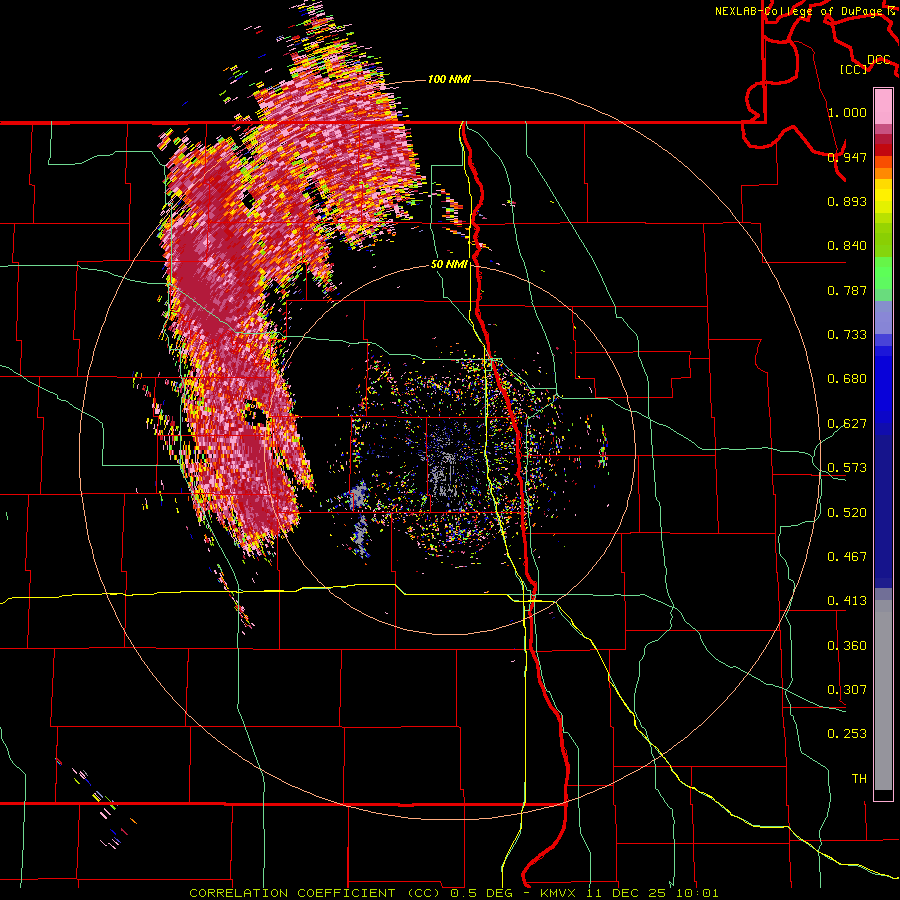Screen dimensions: 900x900
Task: Pick the lavender color bar segment
Action: pyautogui.click(x=883, y=317)
